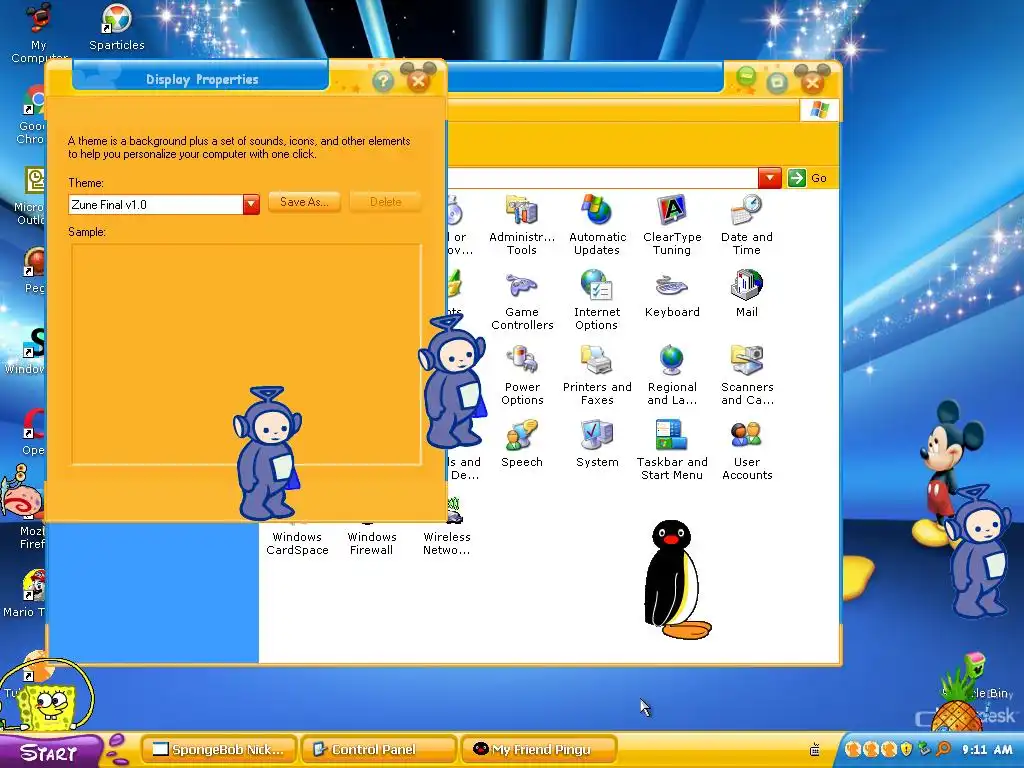Open the Automatic Updates applet
The image size is (1024, 768).
click(597, 225)
